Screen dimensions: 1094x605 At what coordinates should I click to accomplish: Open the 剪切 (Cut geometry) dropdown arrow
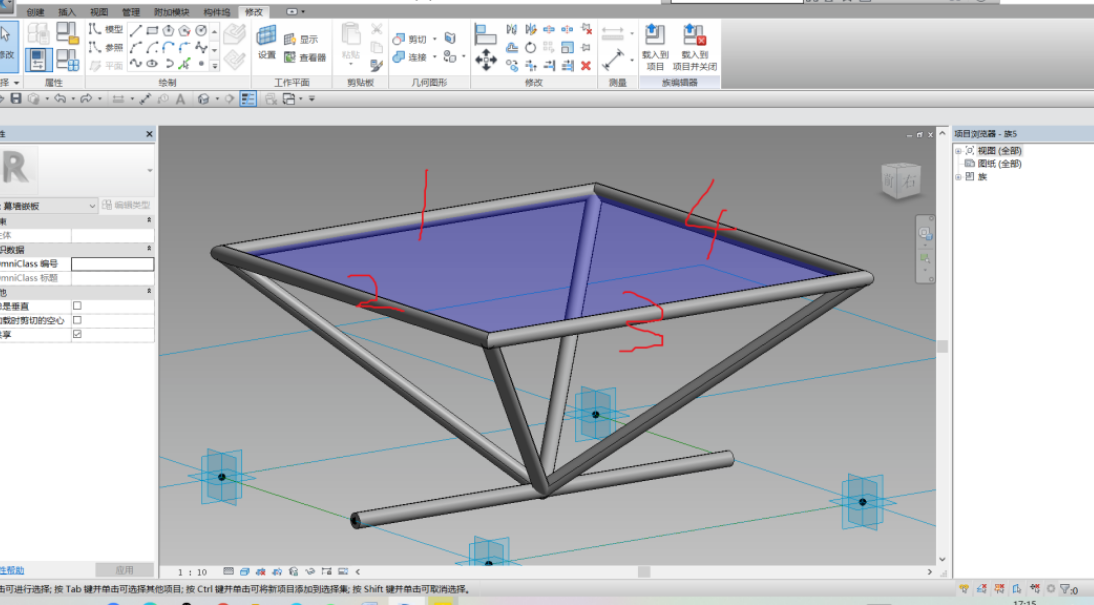[x=435, y=40]
